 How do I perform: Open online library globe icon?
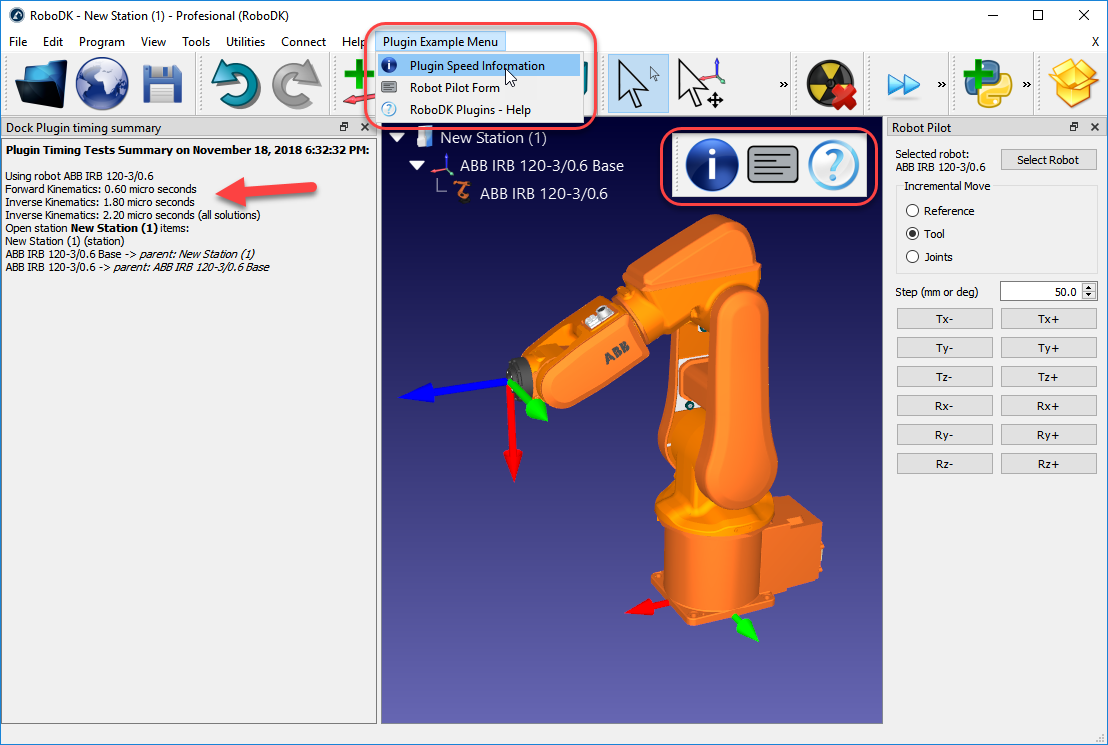click(x=102, y=84)
